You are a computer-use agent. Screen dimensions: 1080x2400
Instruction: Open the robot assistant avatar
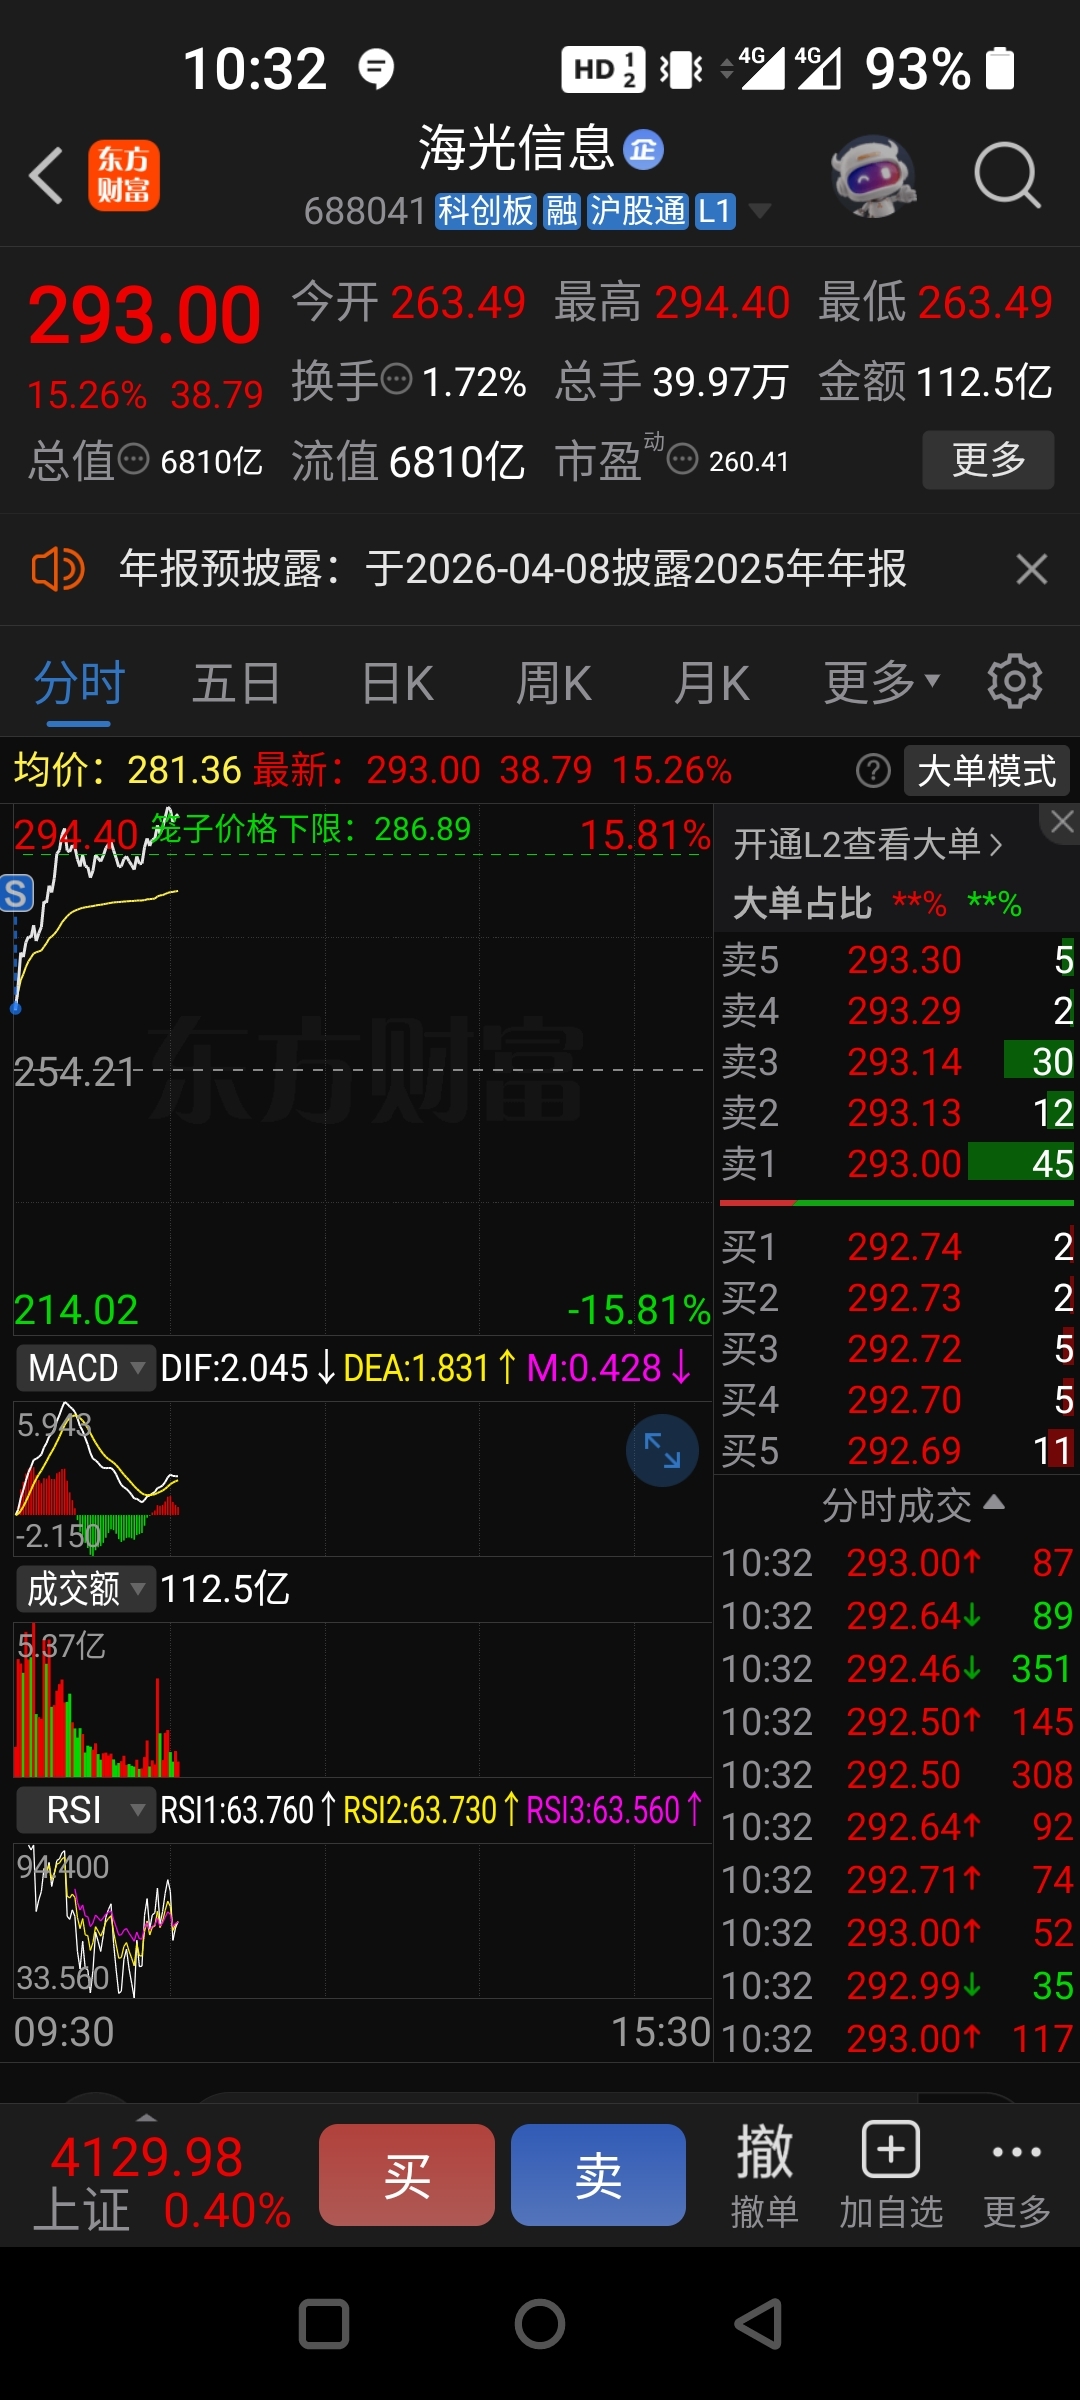point(874,176)
